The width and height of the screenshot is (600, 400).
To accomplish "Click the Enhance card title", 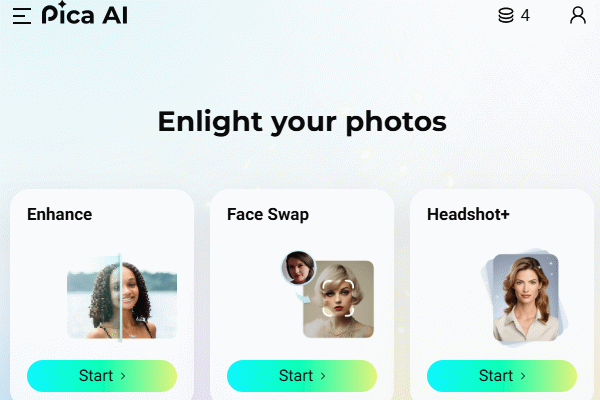I will pos(60,214).
